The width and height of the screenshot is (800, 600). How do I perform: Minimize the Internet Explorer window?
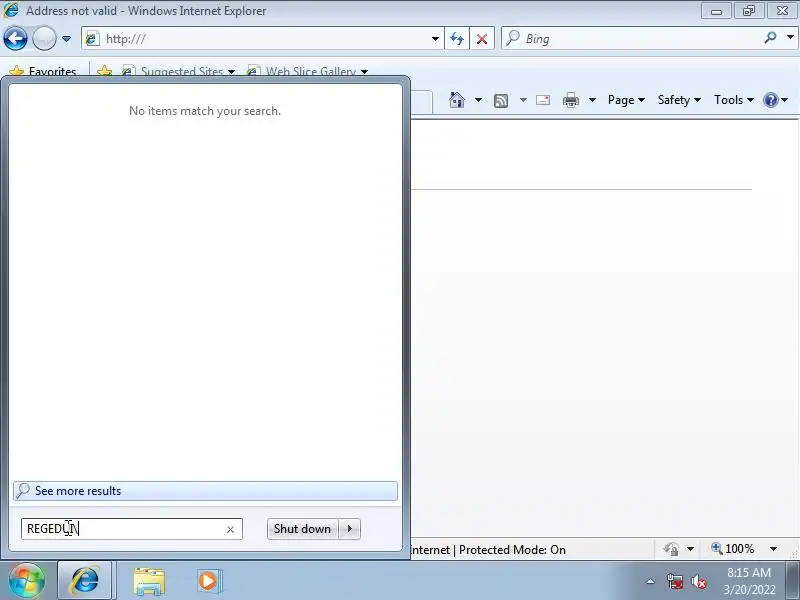[716, 11]
